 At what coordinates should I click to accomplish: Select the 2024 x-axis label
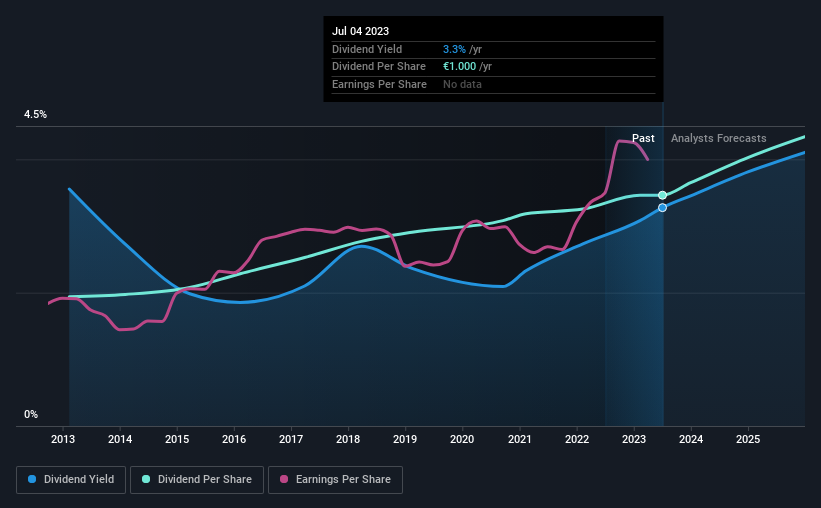pyautogui.click(x=691, y=439)
